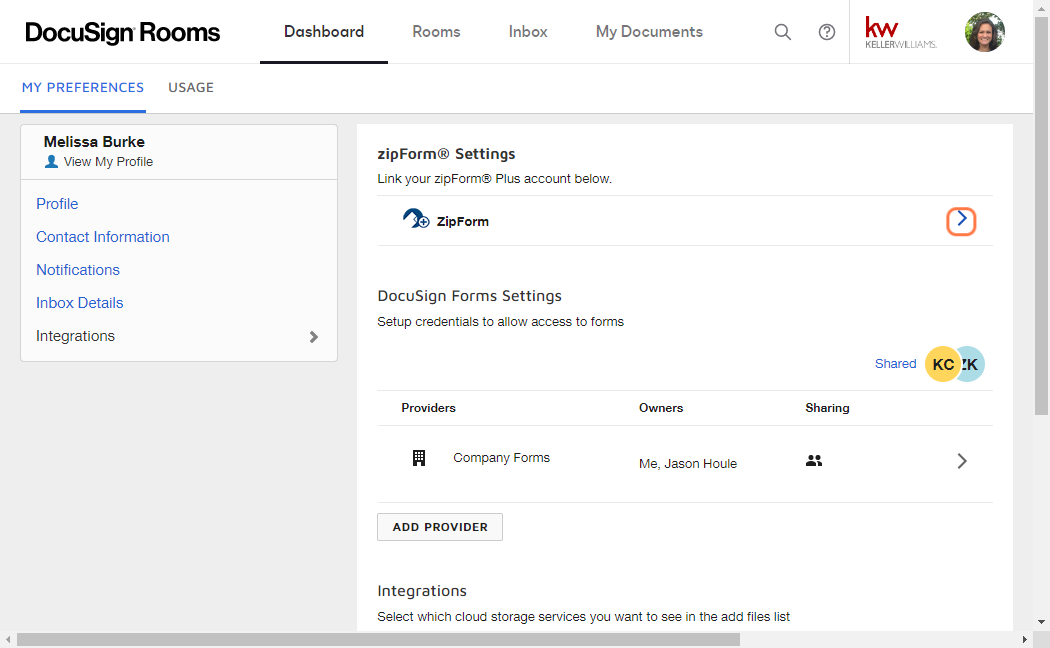Click the person icon beside View My Profile
Screen dimensions: 1050x648
click(51, 161)
